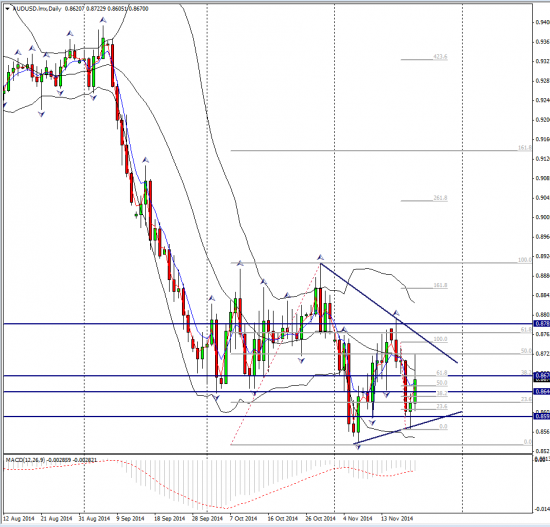Screen dimensions: 550x527
Task: Click the 0.940 price scale label
Action: tap(543, 22)
